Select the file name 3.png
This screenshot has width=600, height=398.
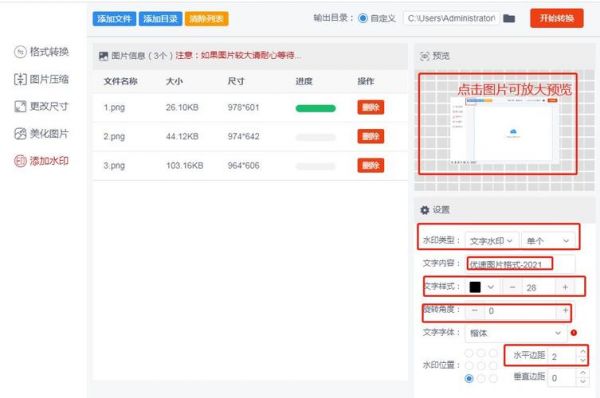coord(114,166)
